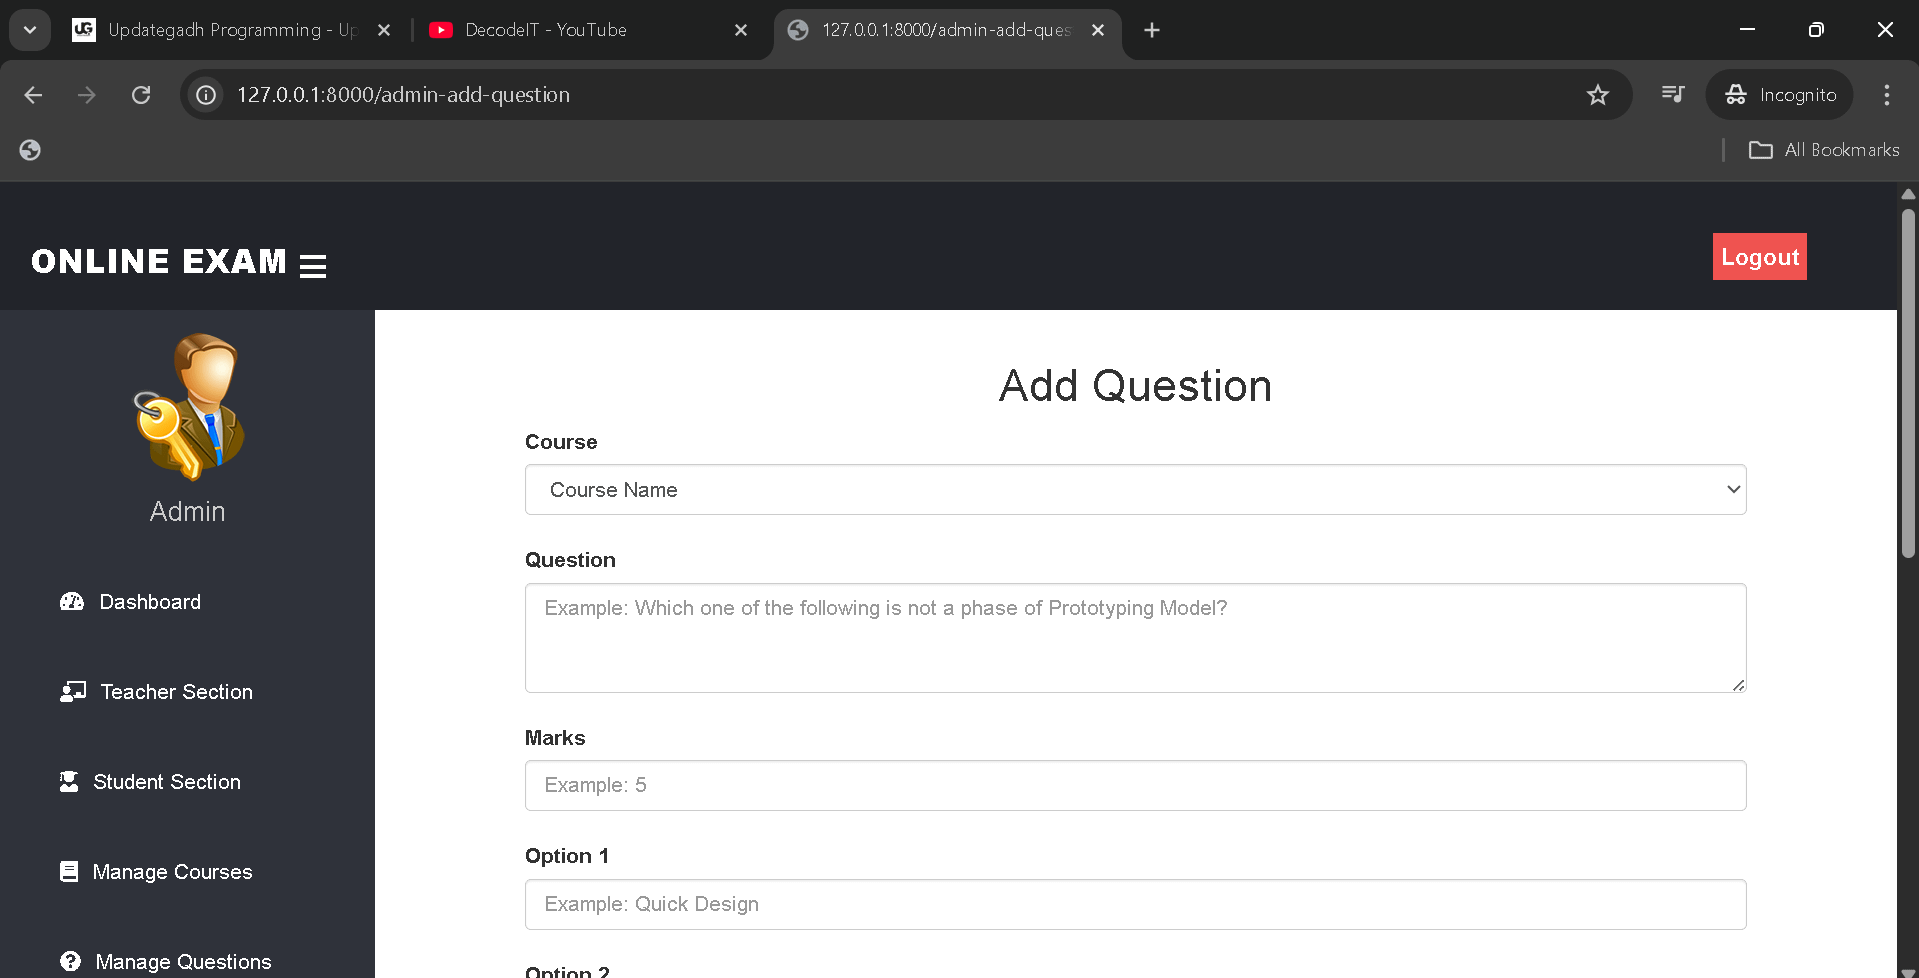Open Student Section from the sidebar icon

(x=69, y=781)
